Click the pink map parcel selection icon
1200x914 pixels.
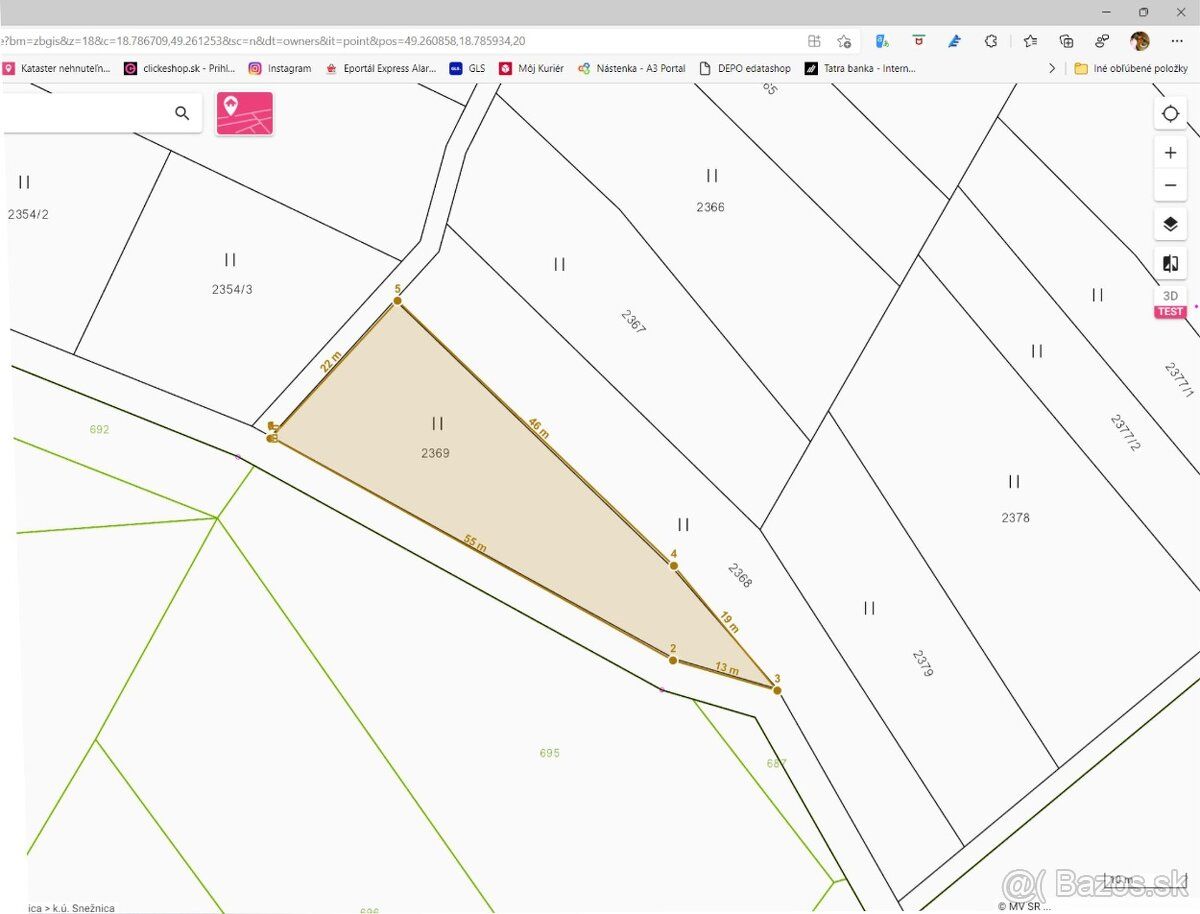pyautogui.click(x=245, y=113)
